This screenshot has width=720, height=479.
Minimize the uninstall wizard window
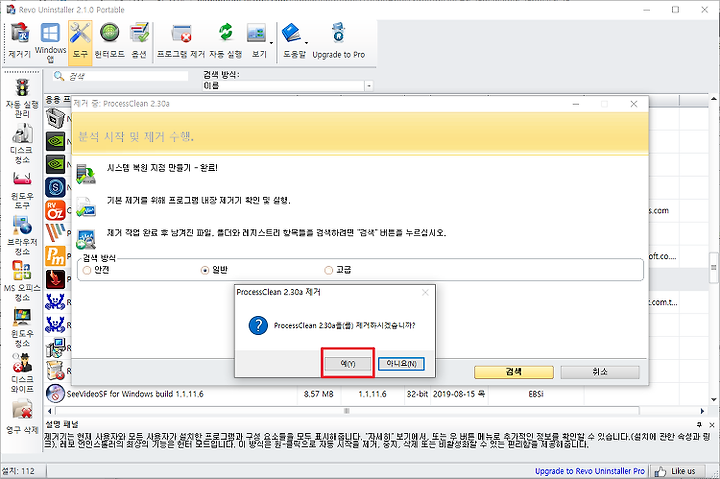pyautogui.click(x=576, y=104)
